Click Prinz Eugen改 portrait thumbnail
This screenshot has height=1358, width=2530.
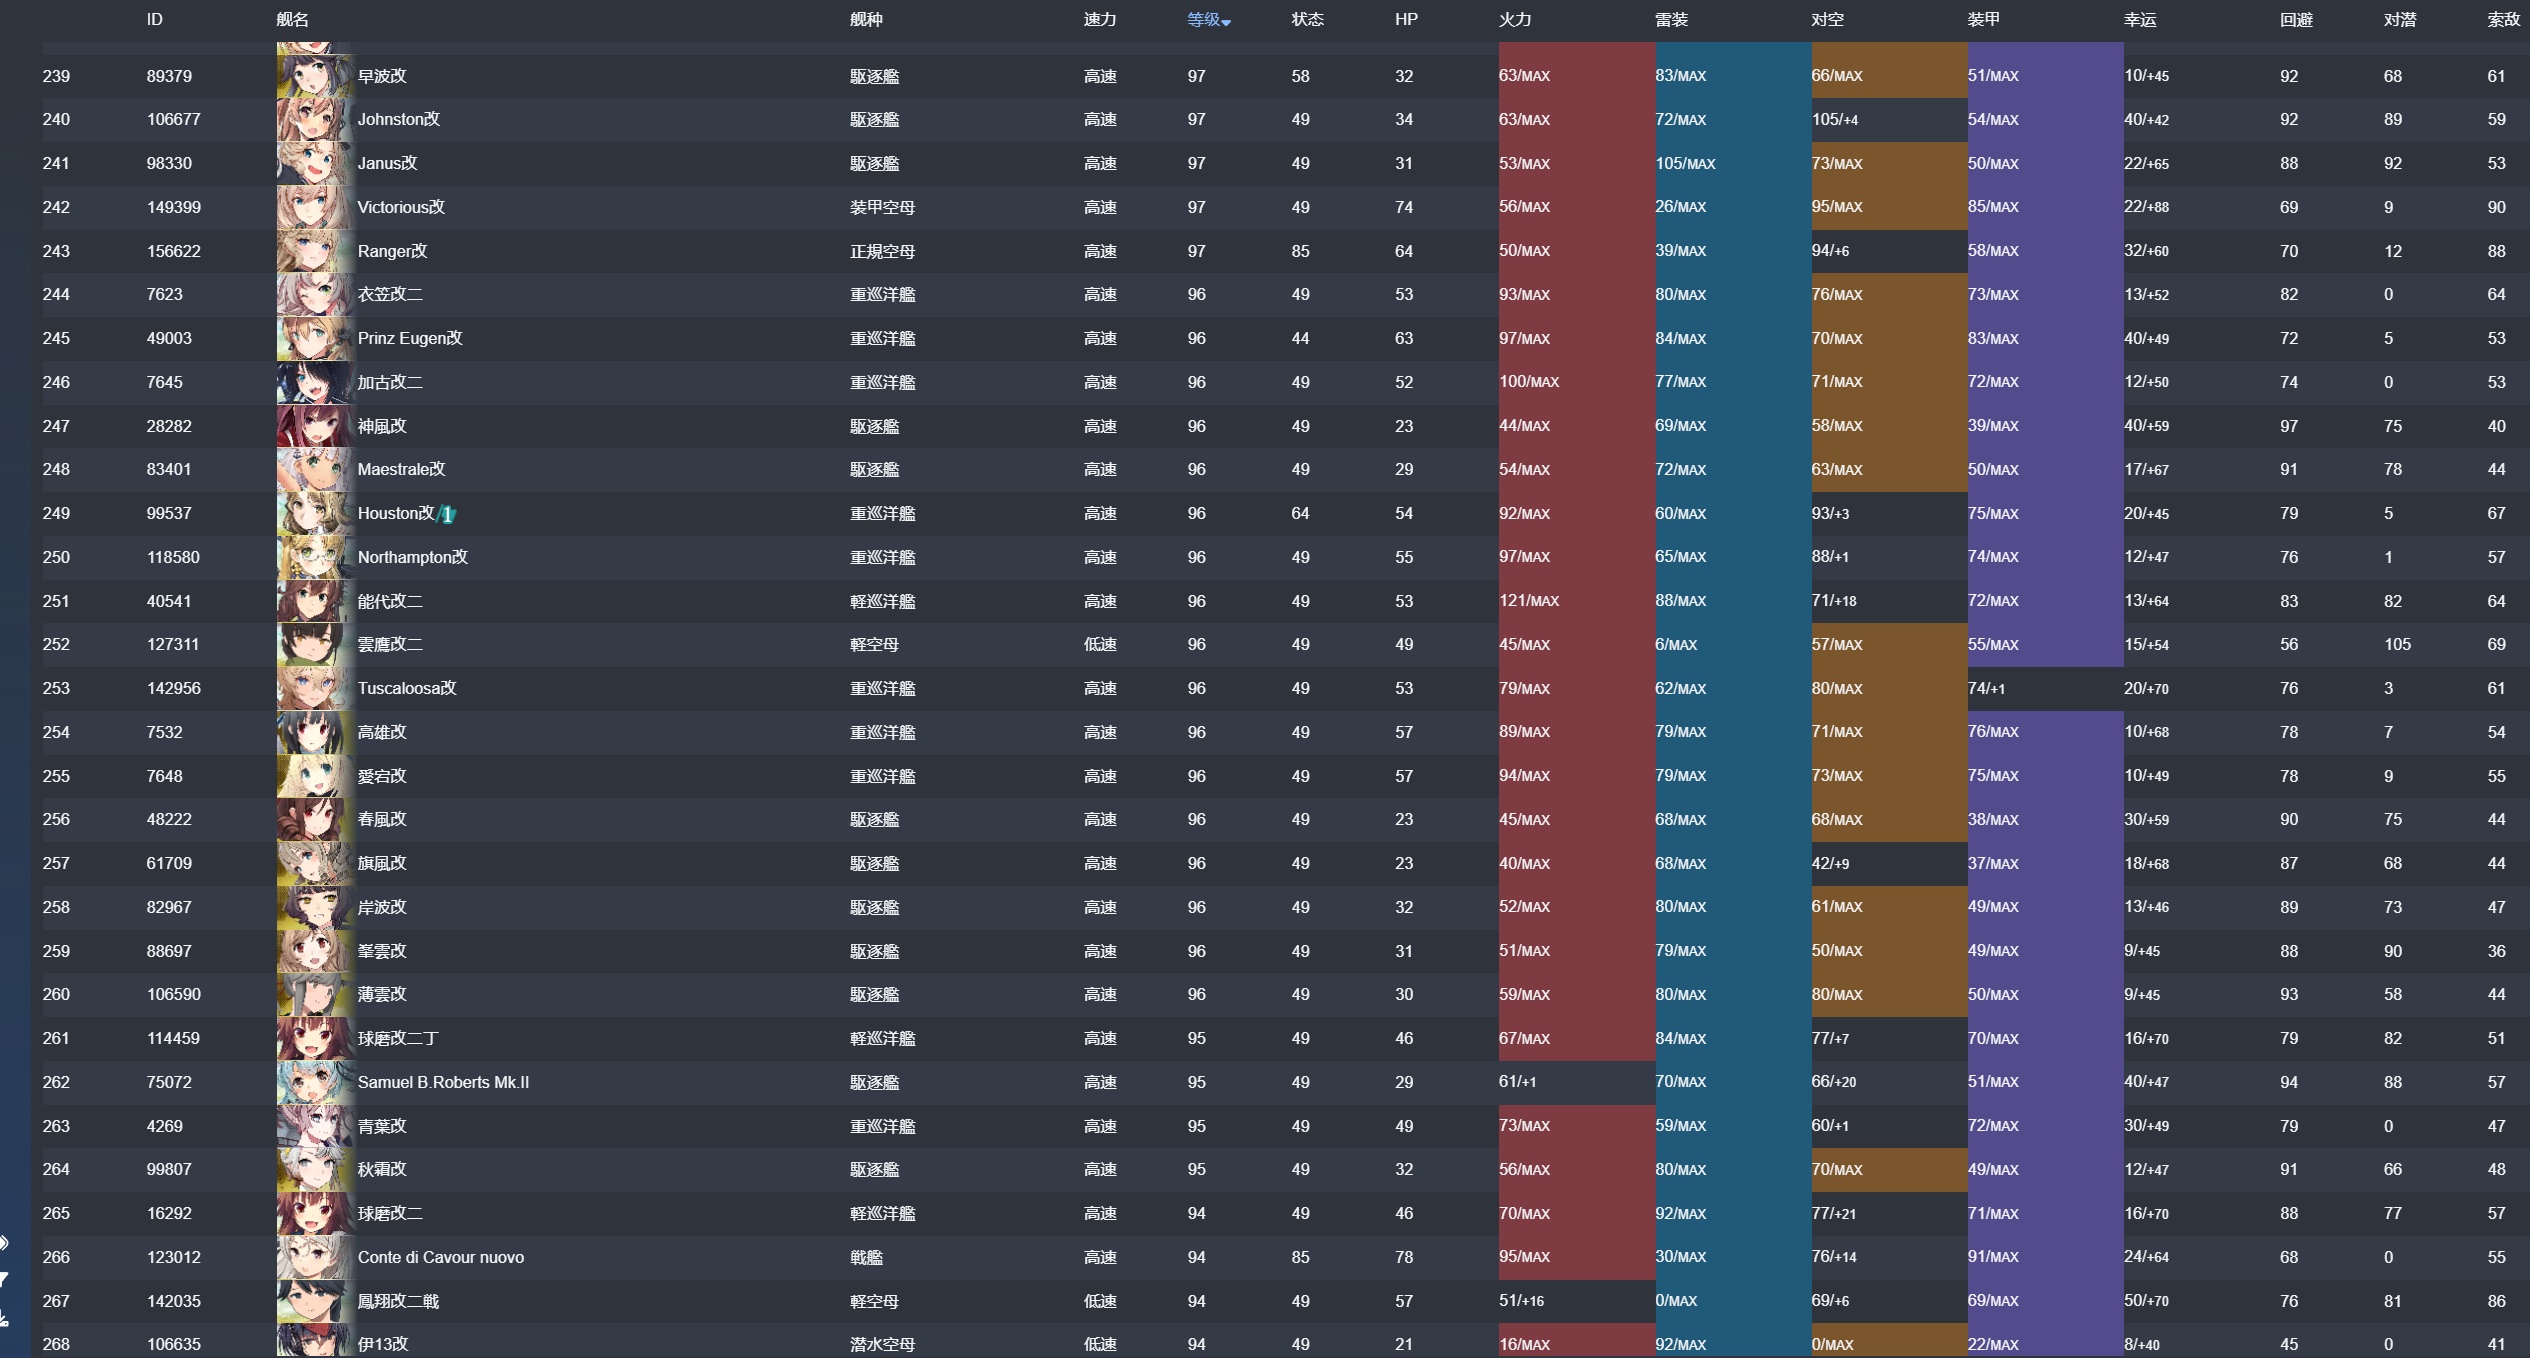[314, 339]
